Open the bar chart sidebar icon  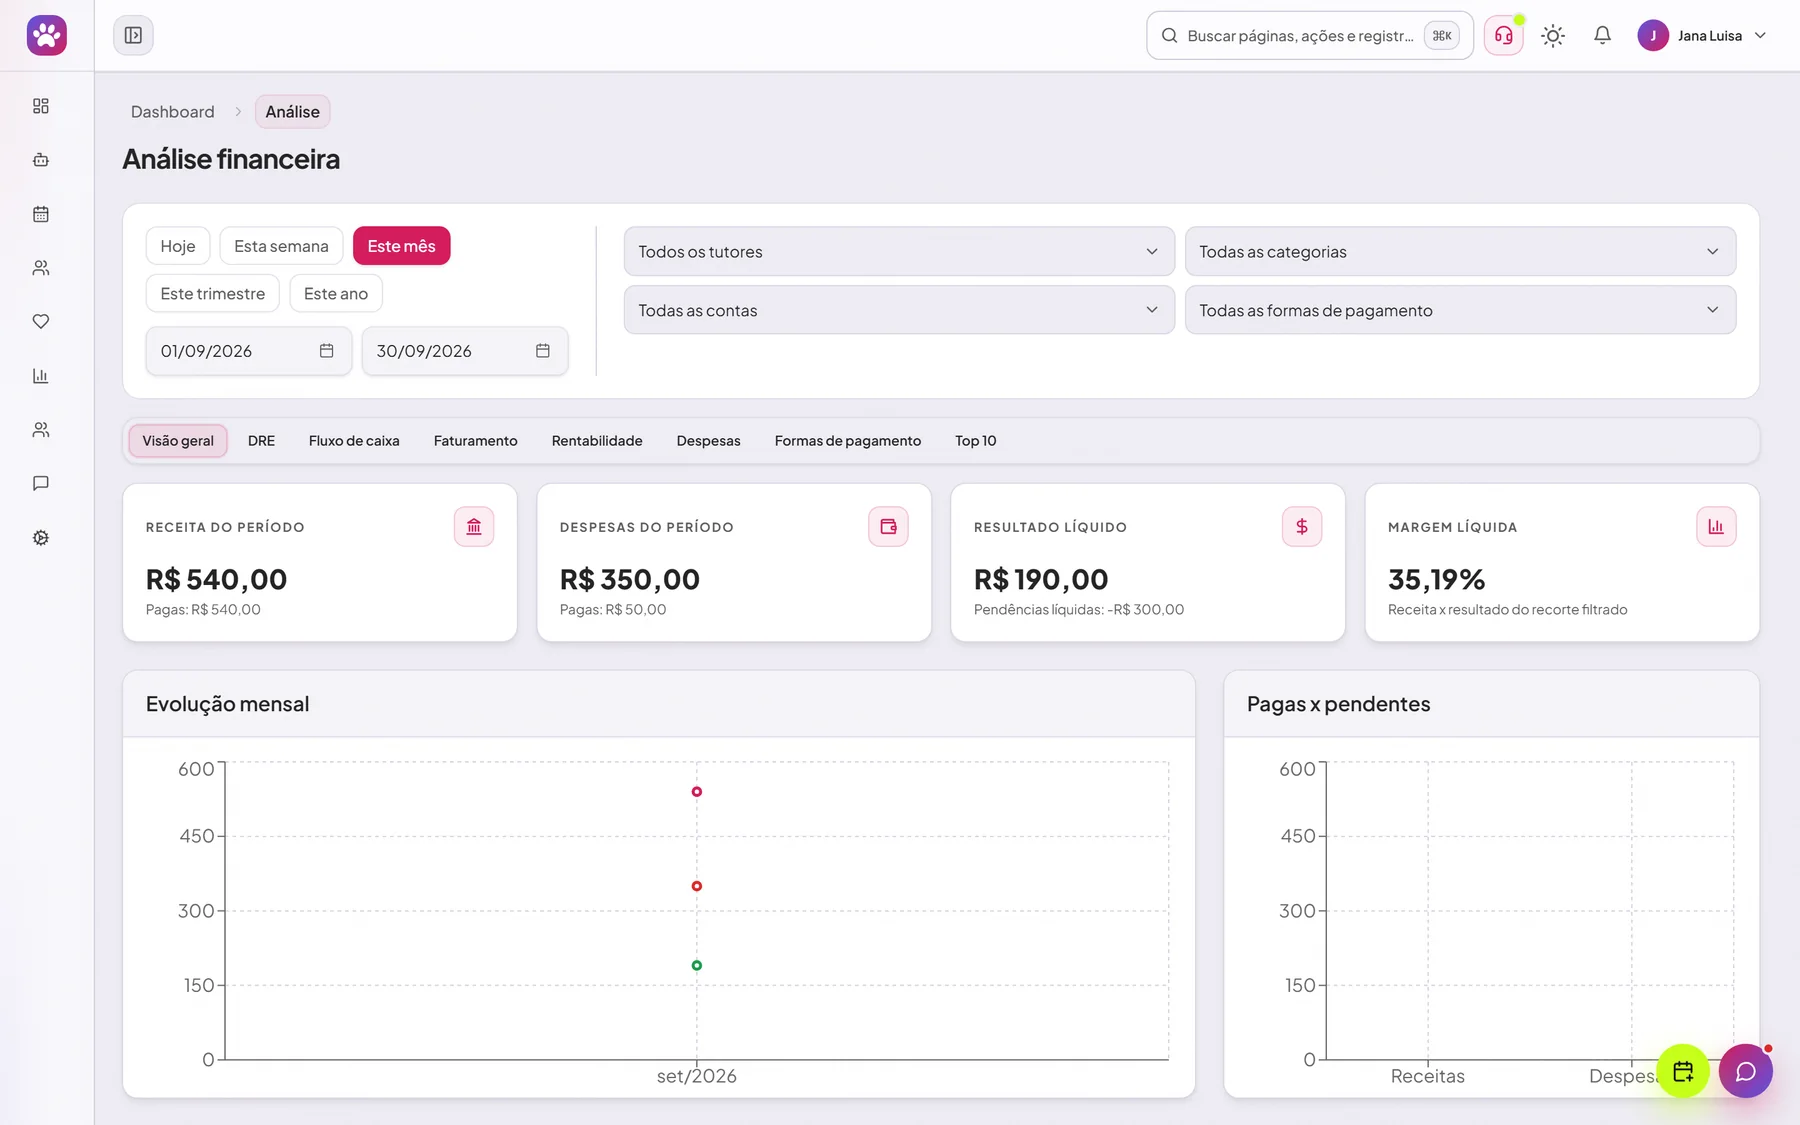click(41, 376)
